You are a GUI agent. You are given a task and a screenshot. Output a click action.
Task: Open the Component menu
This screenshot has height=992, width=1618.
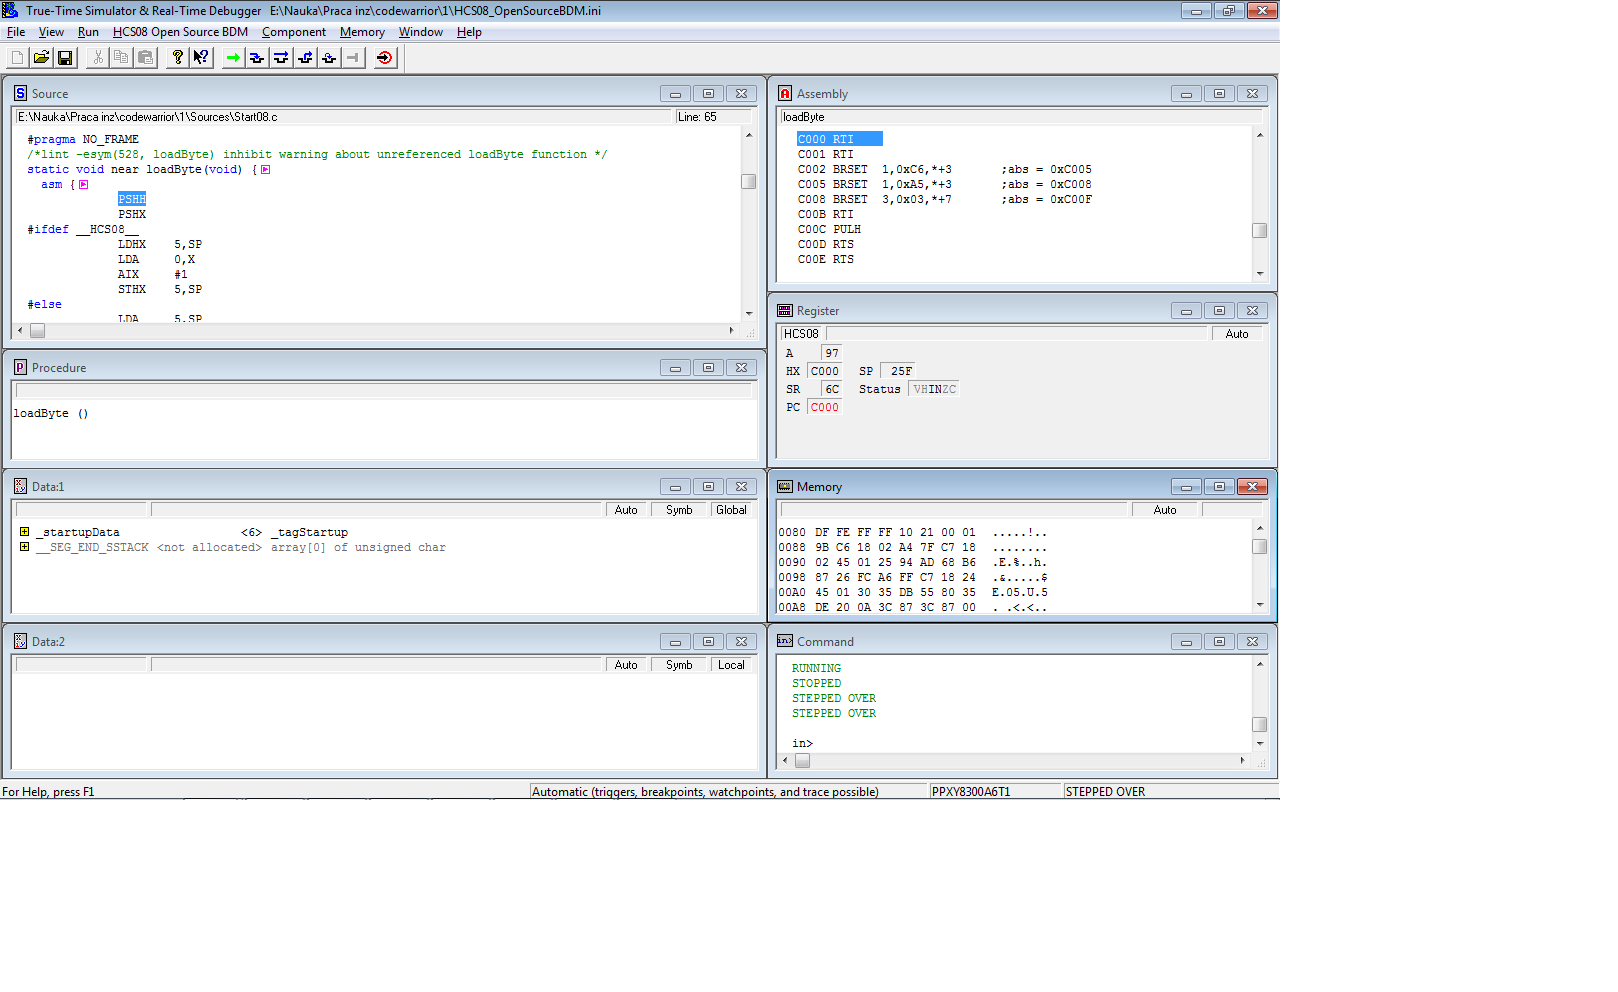coord(294,32)
